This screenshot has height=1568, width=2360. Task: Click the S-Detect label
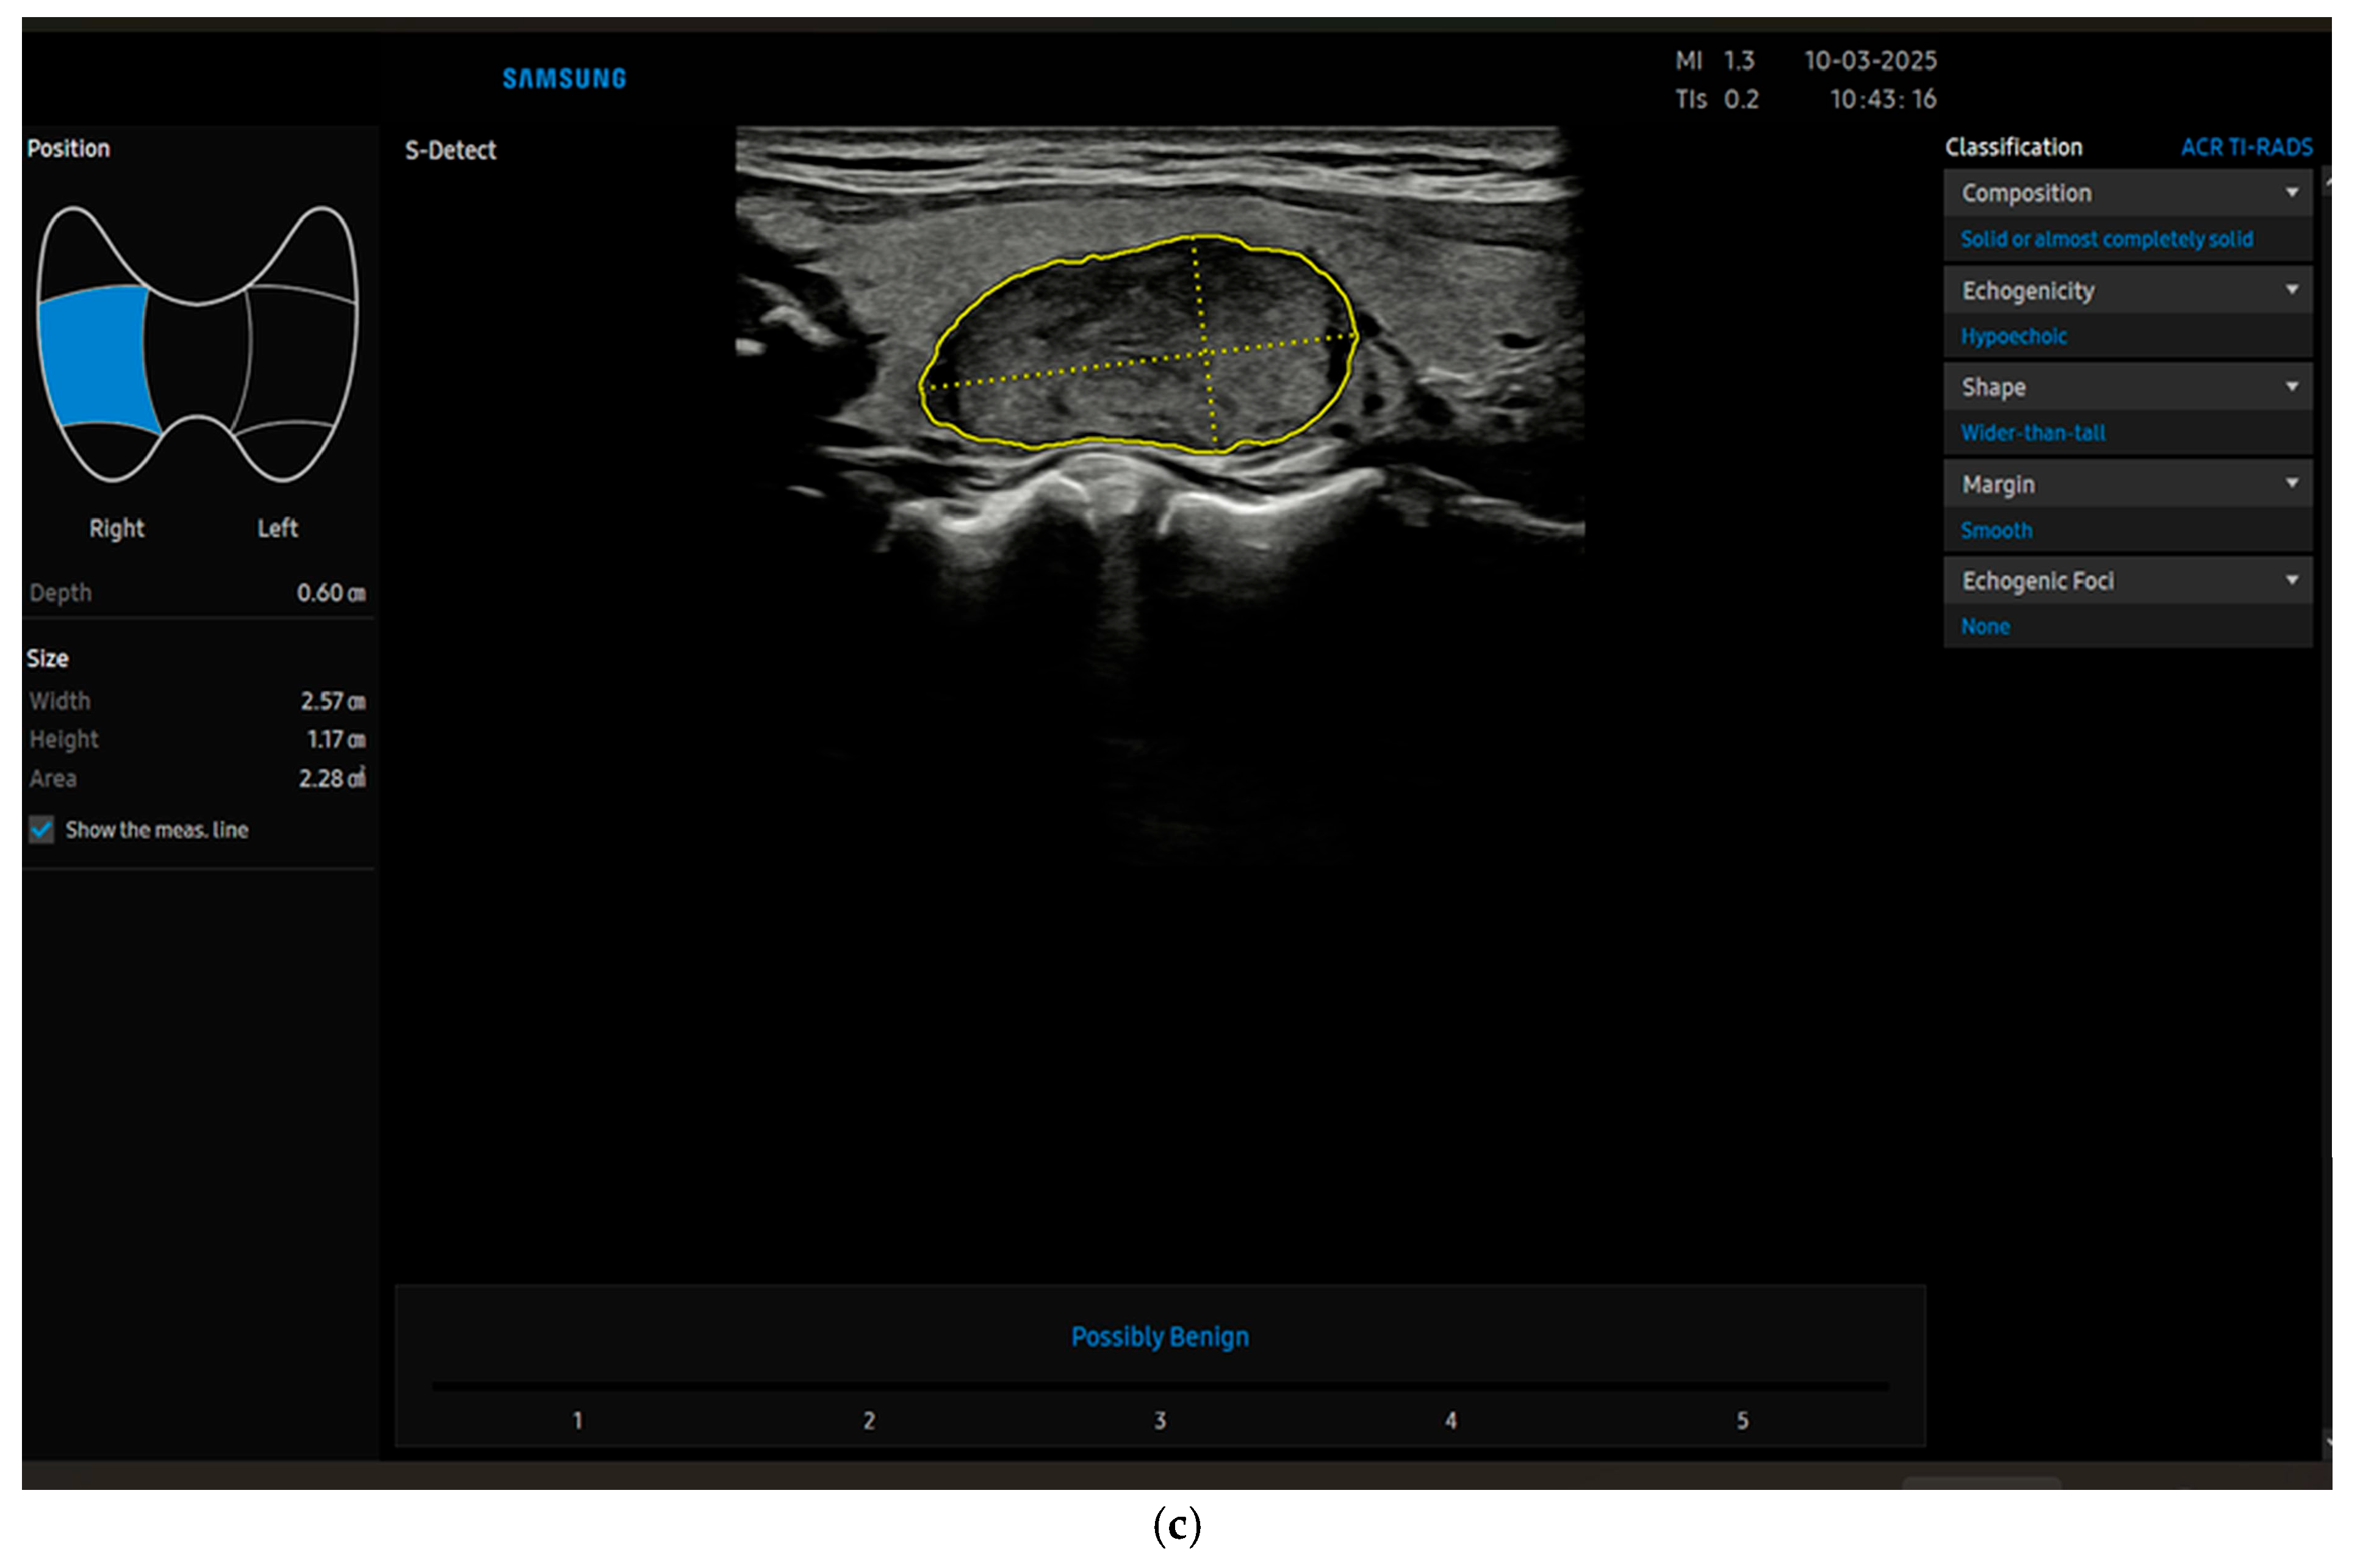click(450, 150)
